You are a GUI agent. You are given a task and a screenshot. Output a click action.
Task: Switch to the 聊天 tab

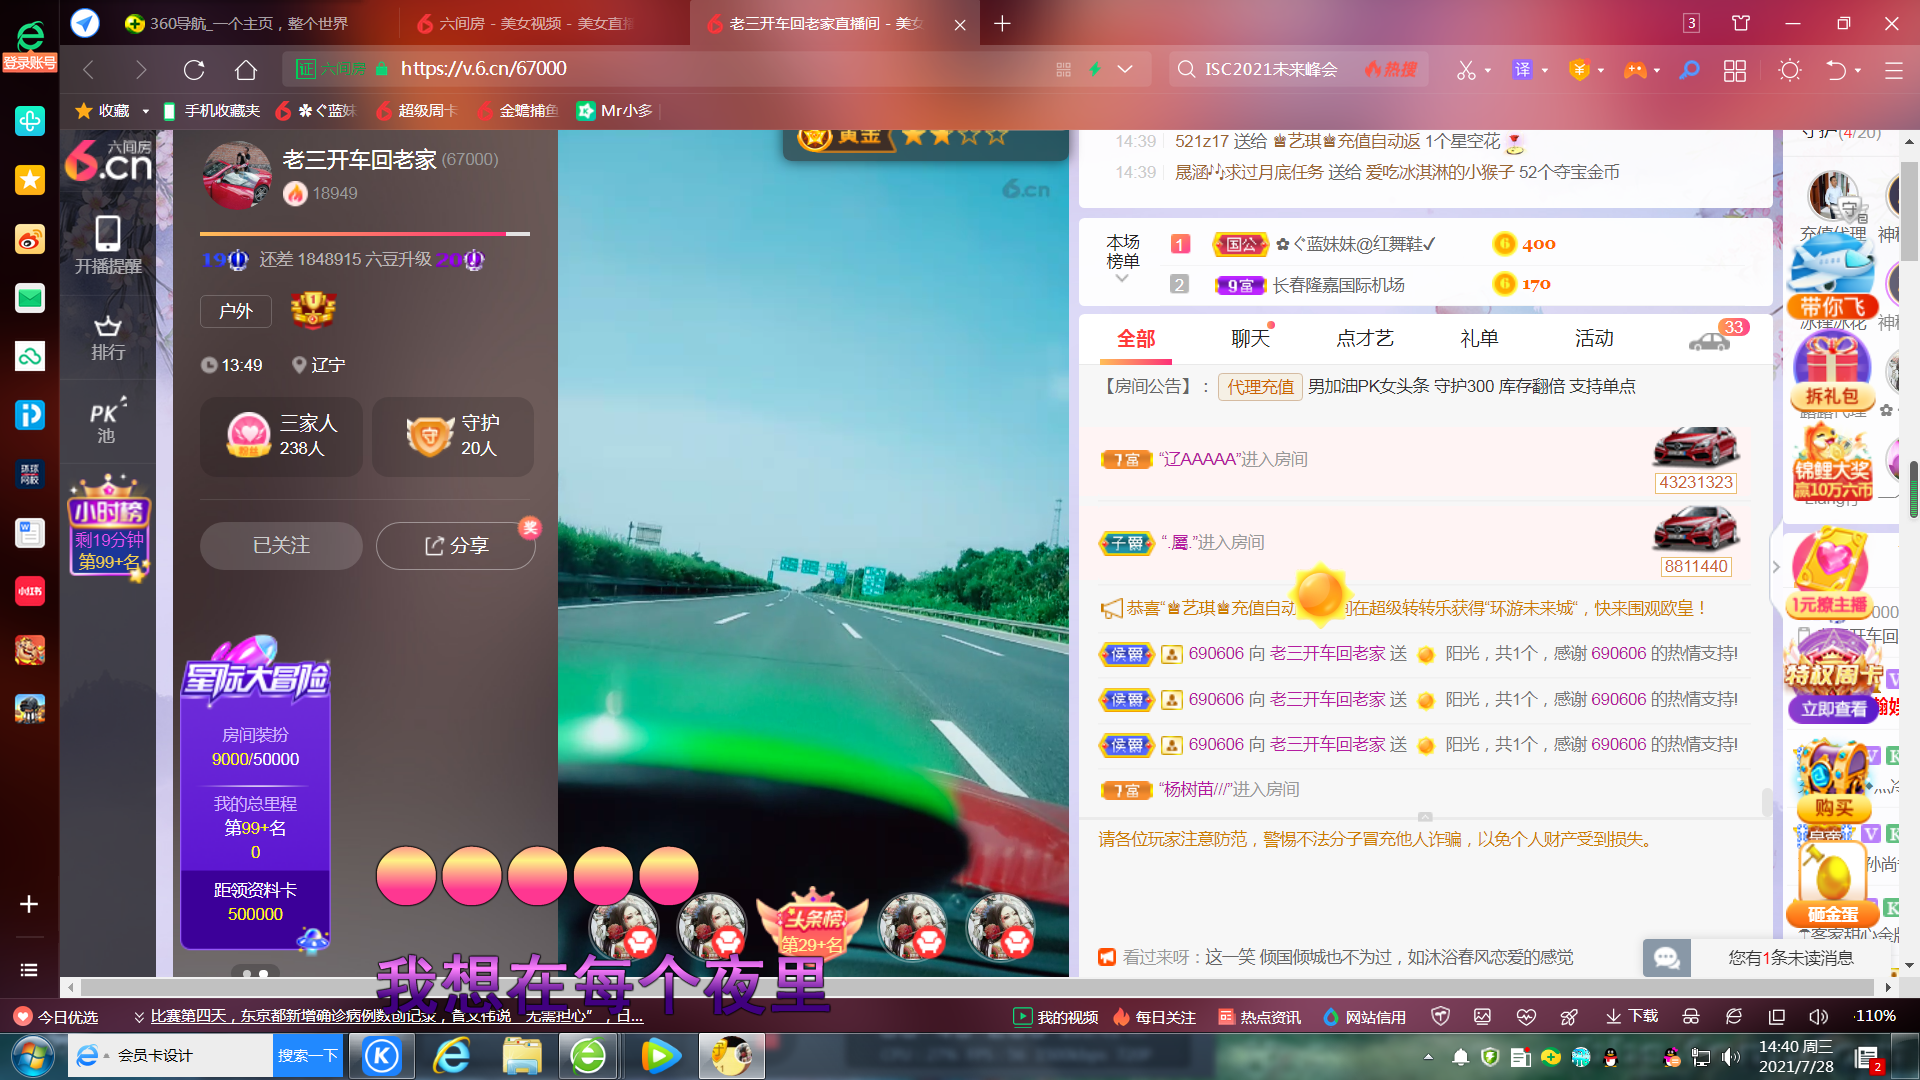pyautogui.click(x=1249, y=339)
